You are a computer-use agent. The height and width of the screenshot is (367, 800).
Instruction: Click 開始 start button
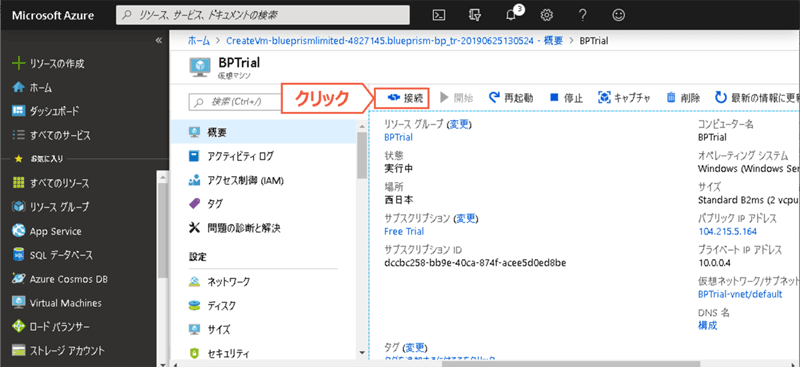(456, 98)
